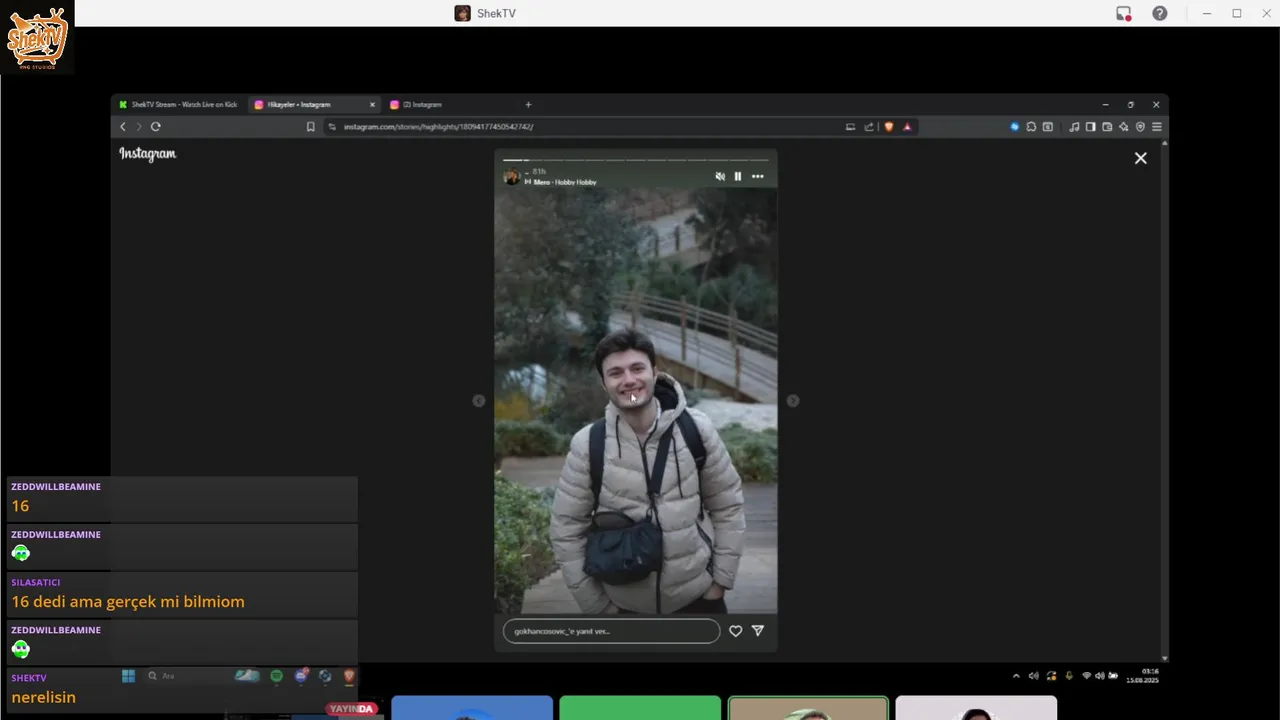Open the Brave VPN shield icon in toolbar
This screenshot has height=720, width=1280.
tap(1140, 127)
